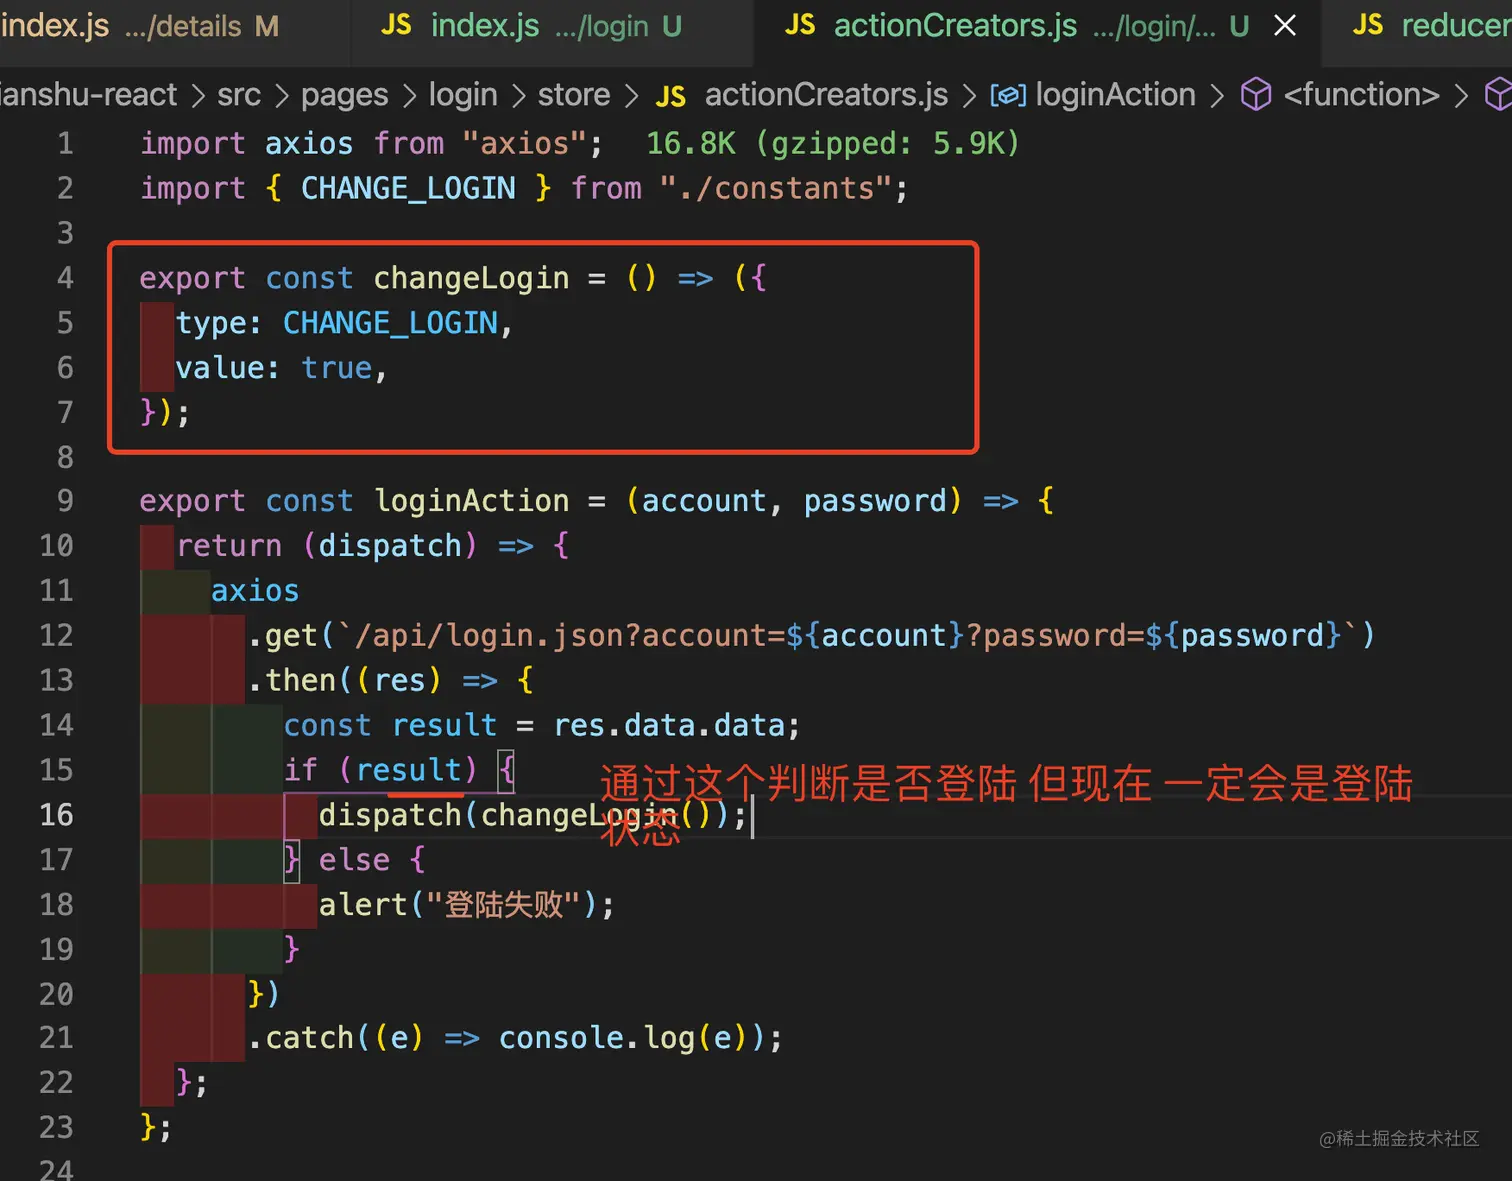Open the login folder breadcrumb

(x=463, y=95)
